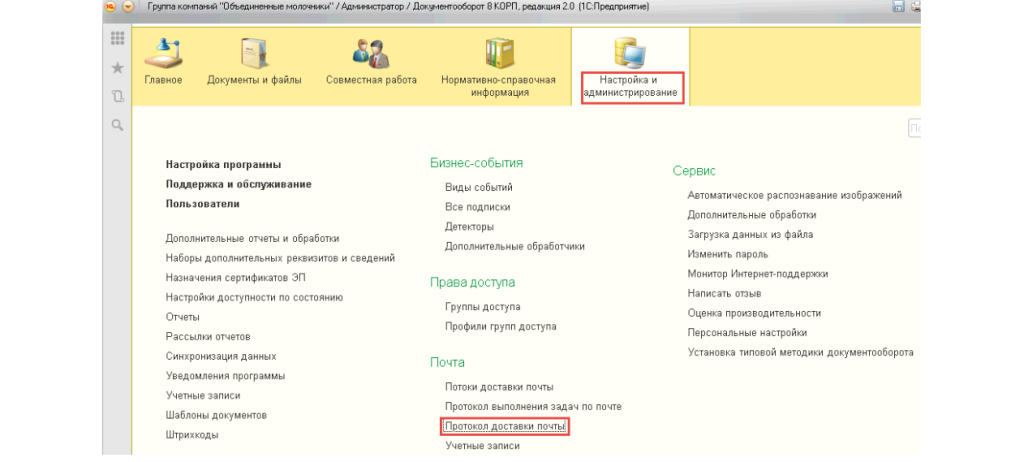Screen dimensions: 1024x462
Task: Open main menu dropdown arrow in title bar
Action: point(128,7)
